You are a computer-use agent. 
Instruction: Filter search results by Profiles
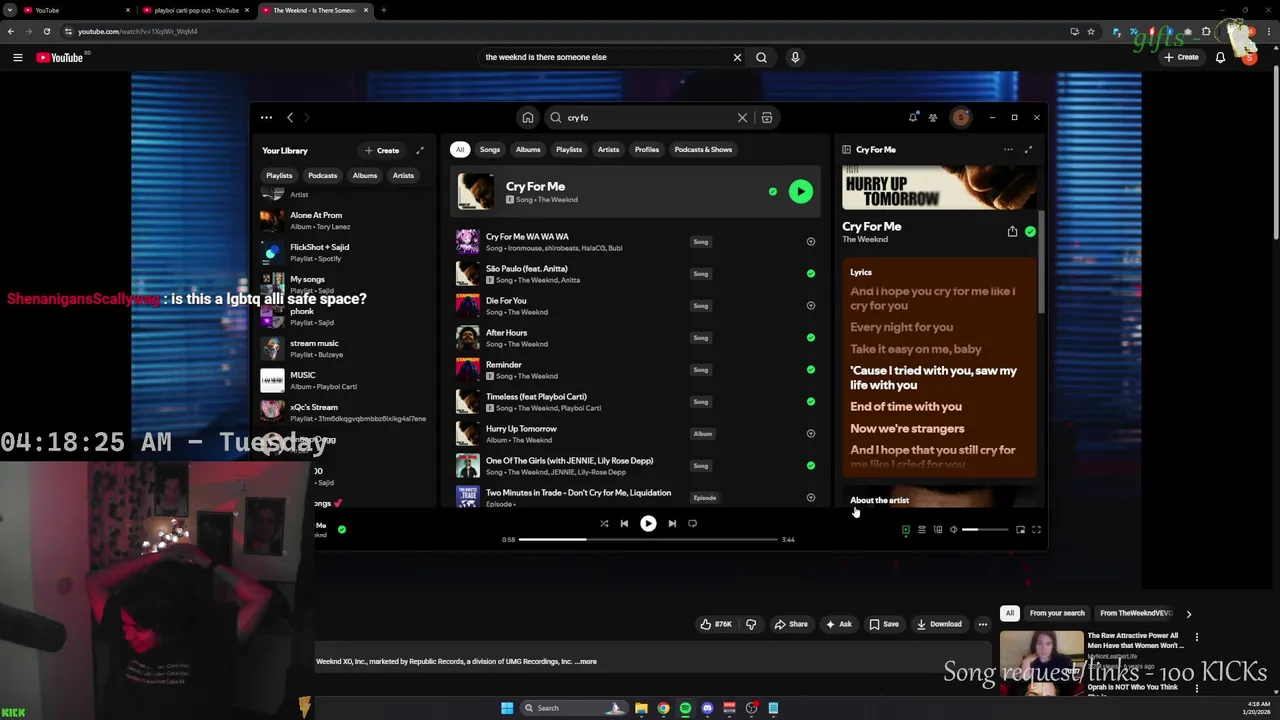click(647, 150)
